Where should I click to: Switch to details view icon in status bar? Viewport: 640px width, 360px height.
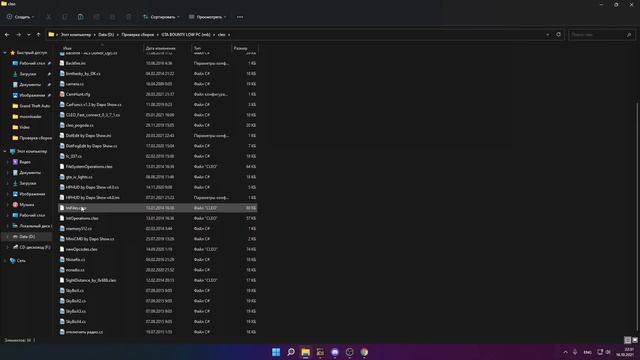pyautogui.click(x=627, y=340)
